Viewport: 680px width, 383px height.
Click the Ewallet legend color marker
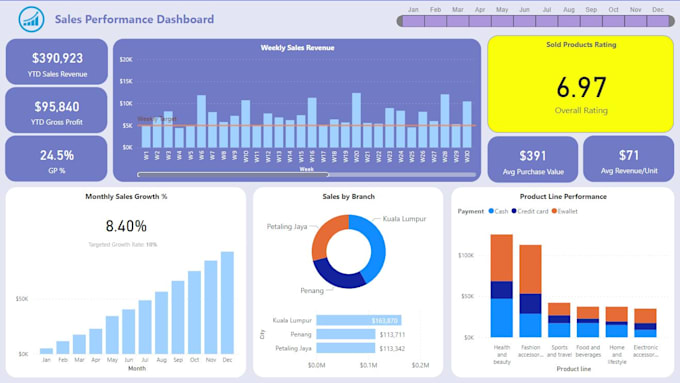click(x=554, y=211)
